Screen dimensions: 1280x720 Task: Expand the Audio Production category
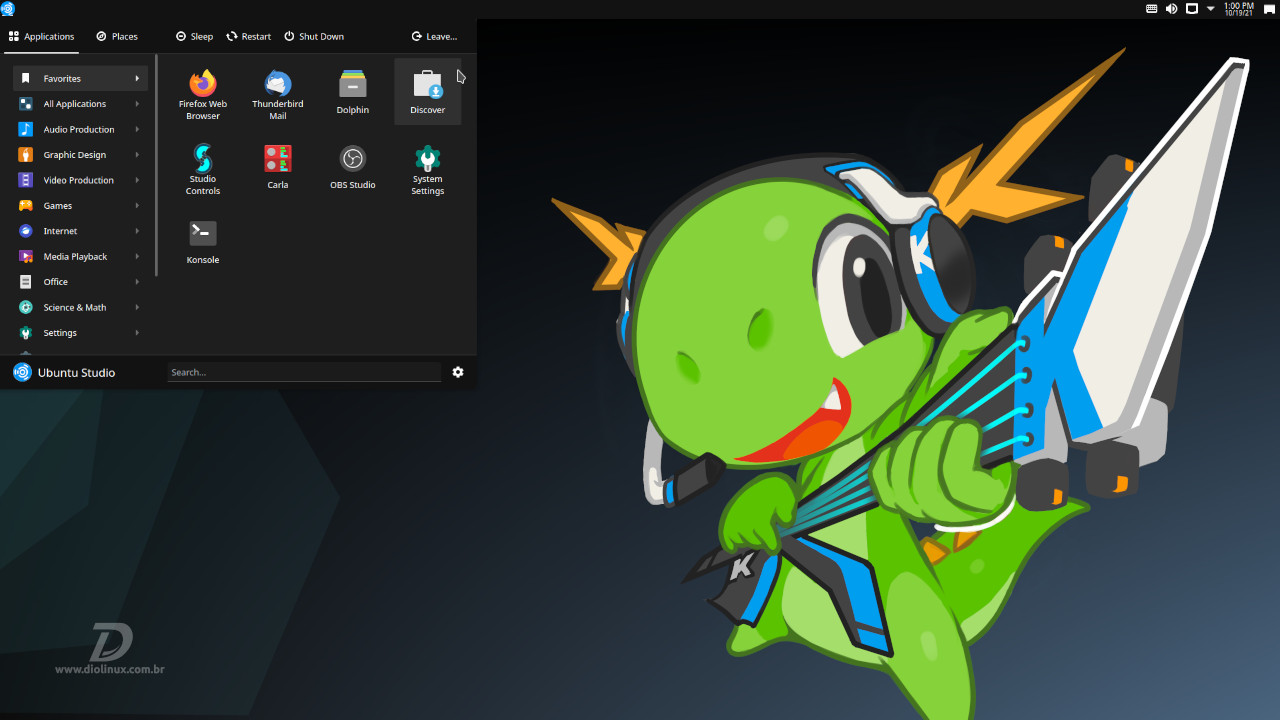coord(80,129)
